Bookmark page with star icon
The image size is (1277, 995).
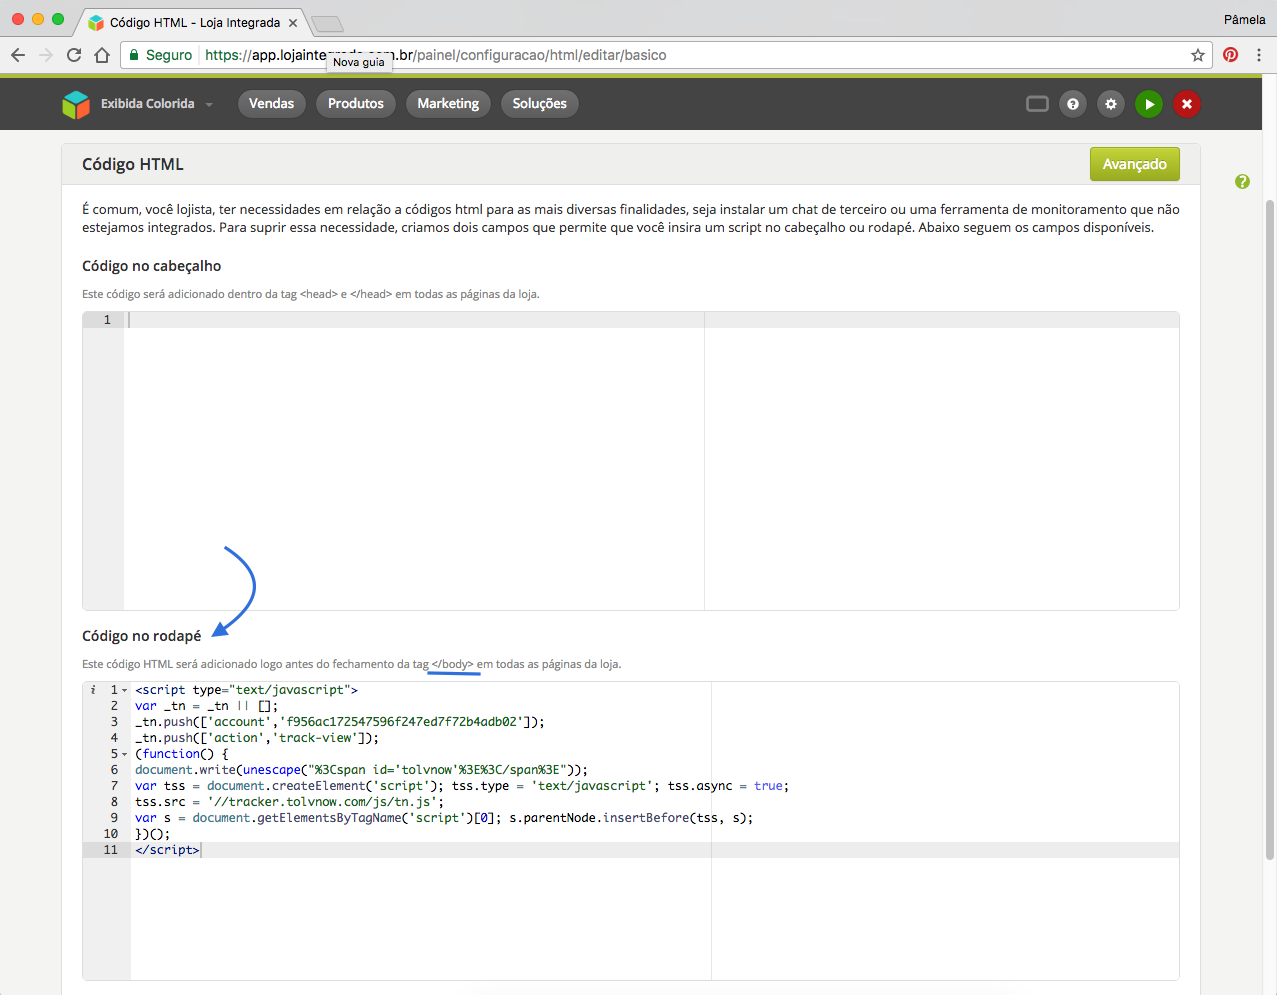(1197, 55)
